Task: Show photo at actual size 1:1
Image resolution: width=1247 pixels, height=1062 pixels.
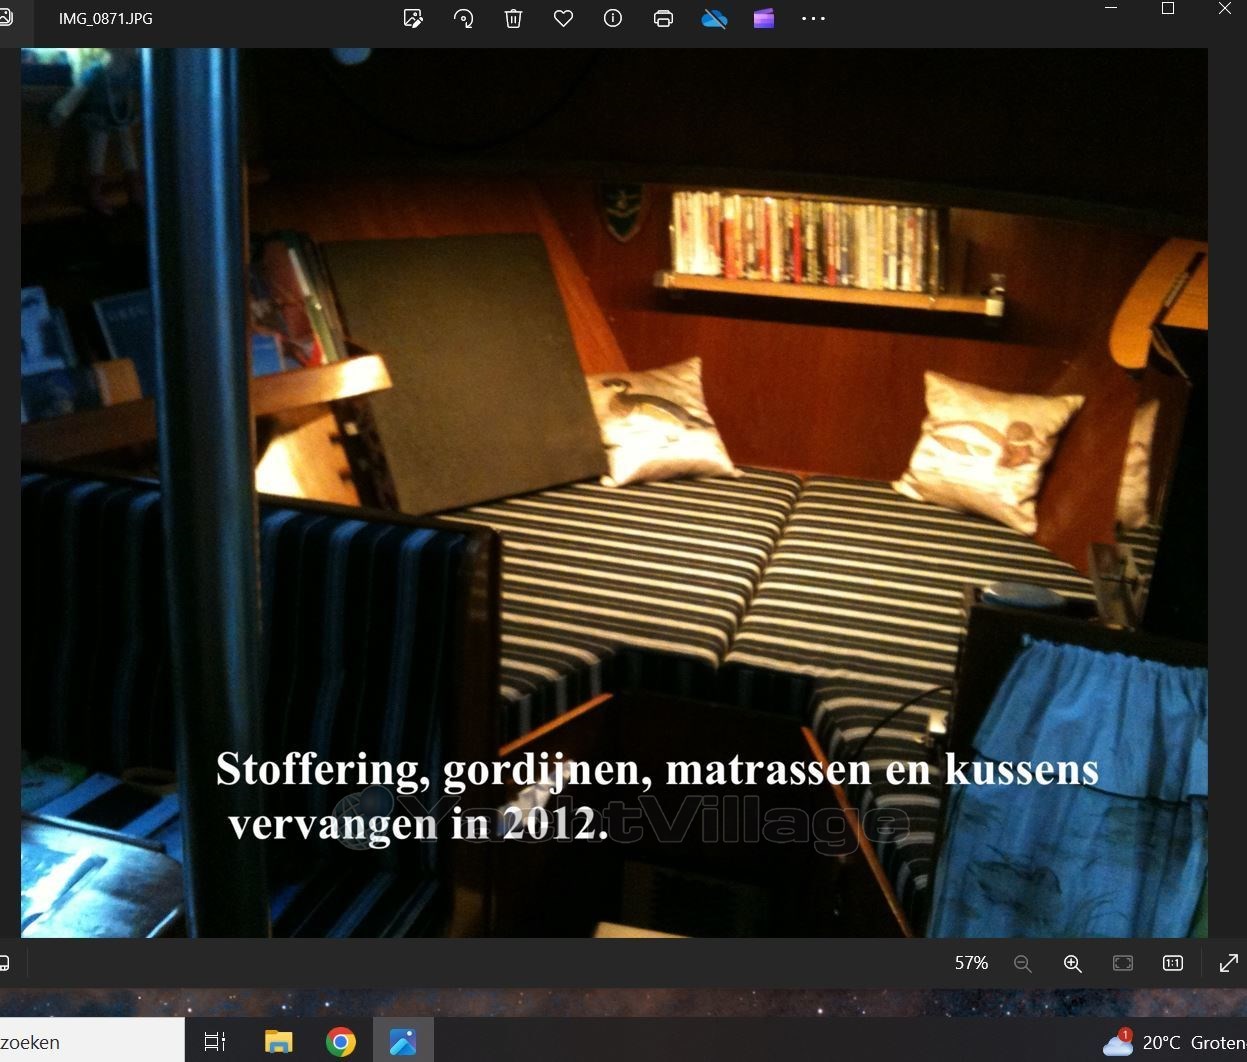Action: (1173, 963)
